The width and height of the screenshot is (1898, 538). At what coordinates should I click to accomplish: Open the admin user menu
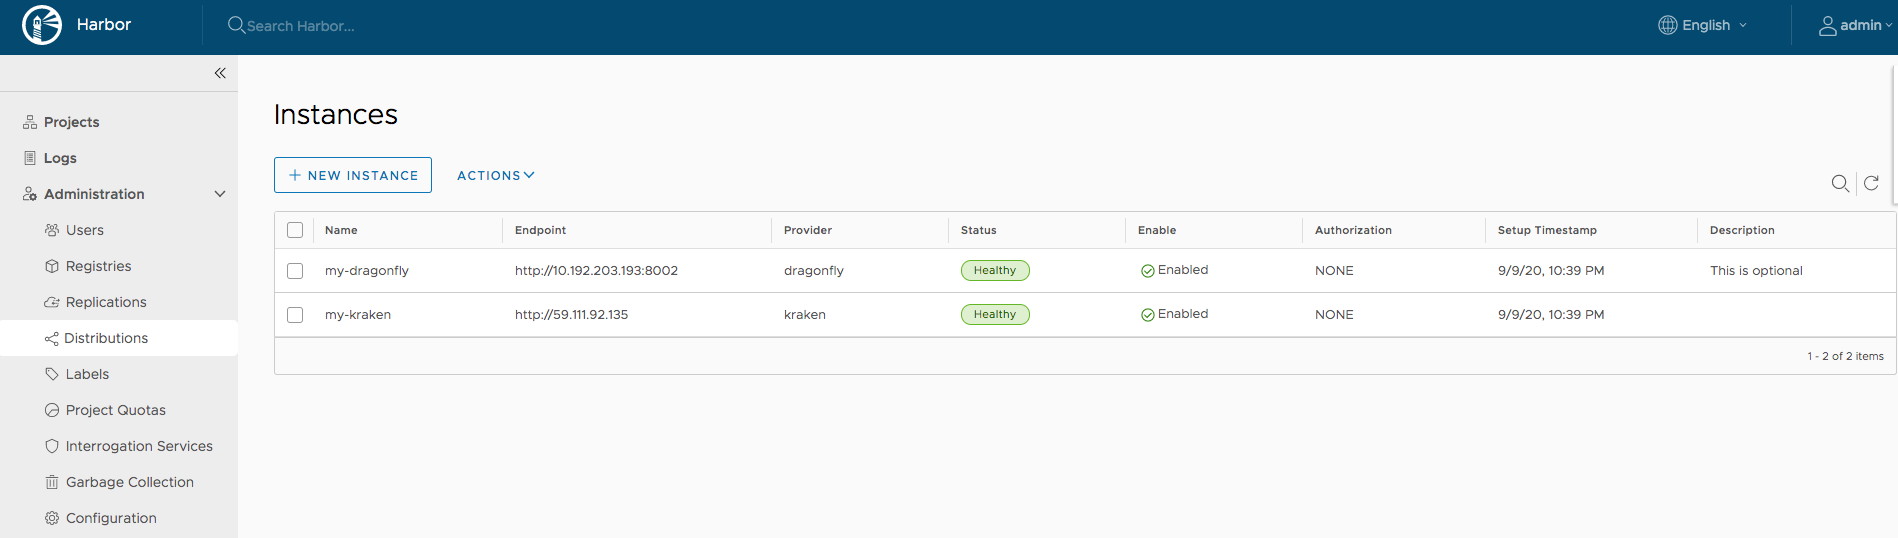click(x=1855, y=25)
